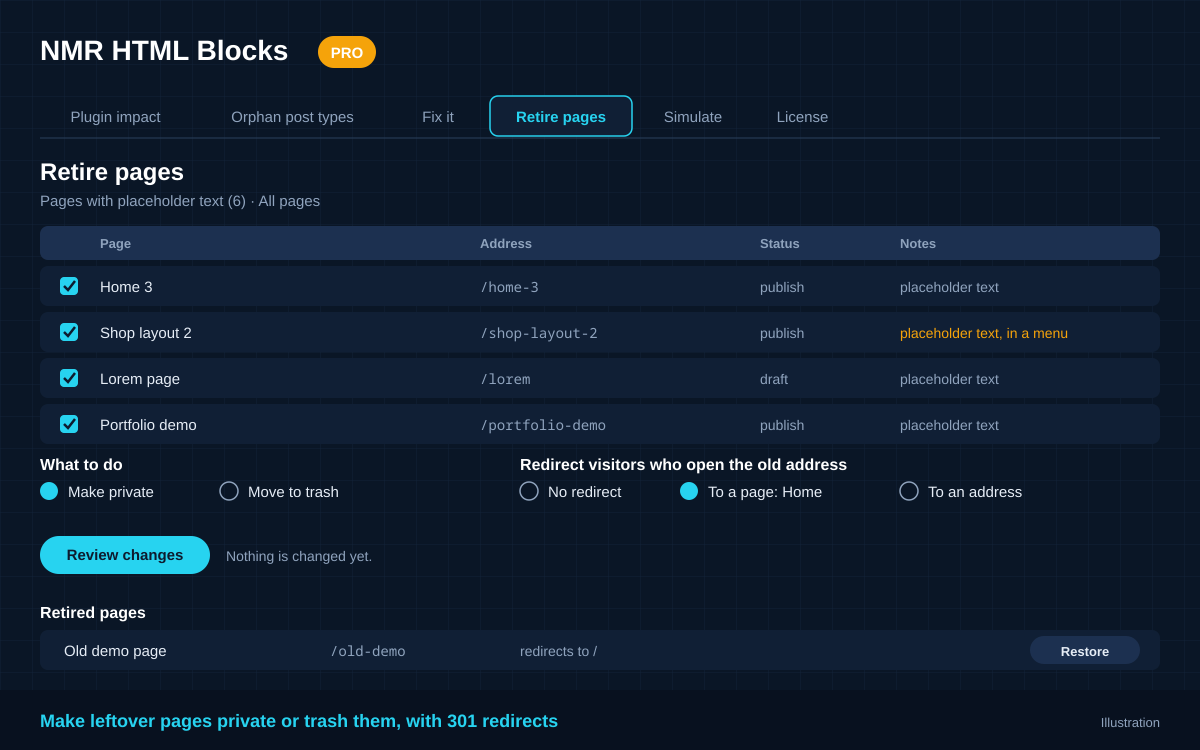This screenshot has height=750, width=1200.
Task: Click the Notes column header
Action: tap(918, 243)
